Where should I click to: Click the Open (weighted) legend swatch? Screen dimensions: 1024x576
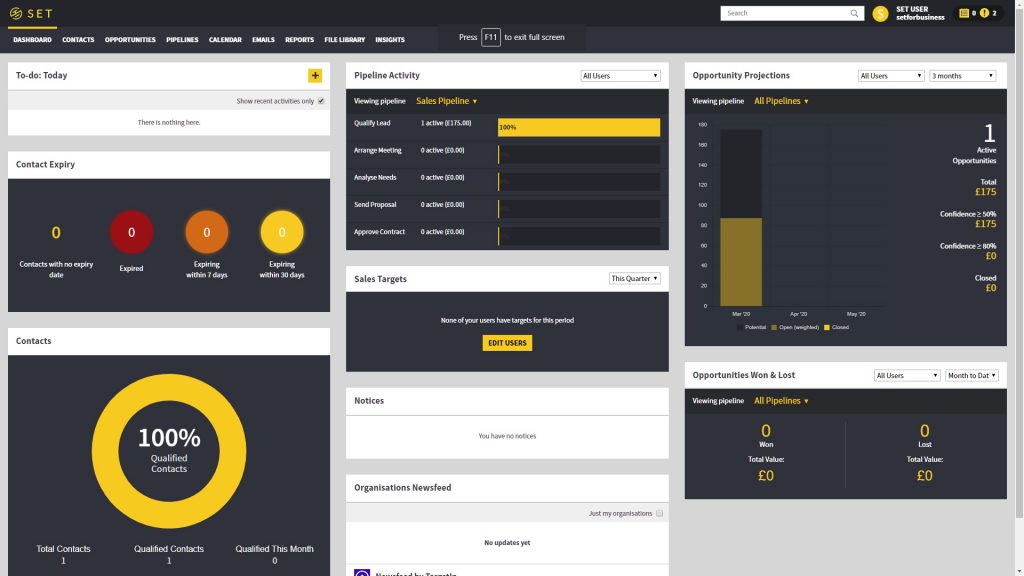coord(774,327)
